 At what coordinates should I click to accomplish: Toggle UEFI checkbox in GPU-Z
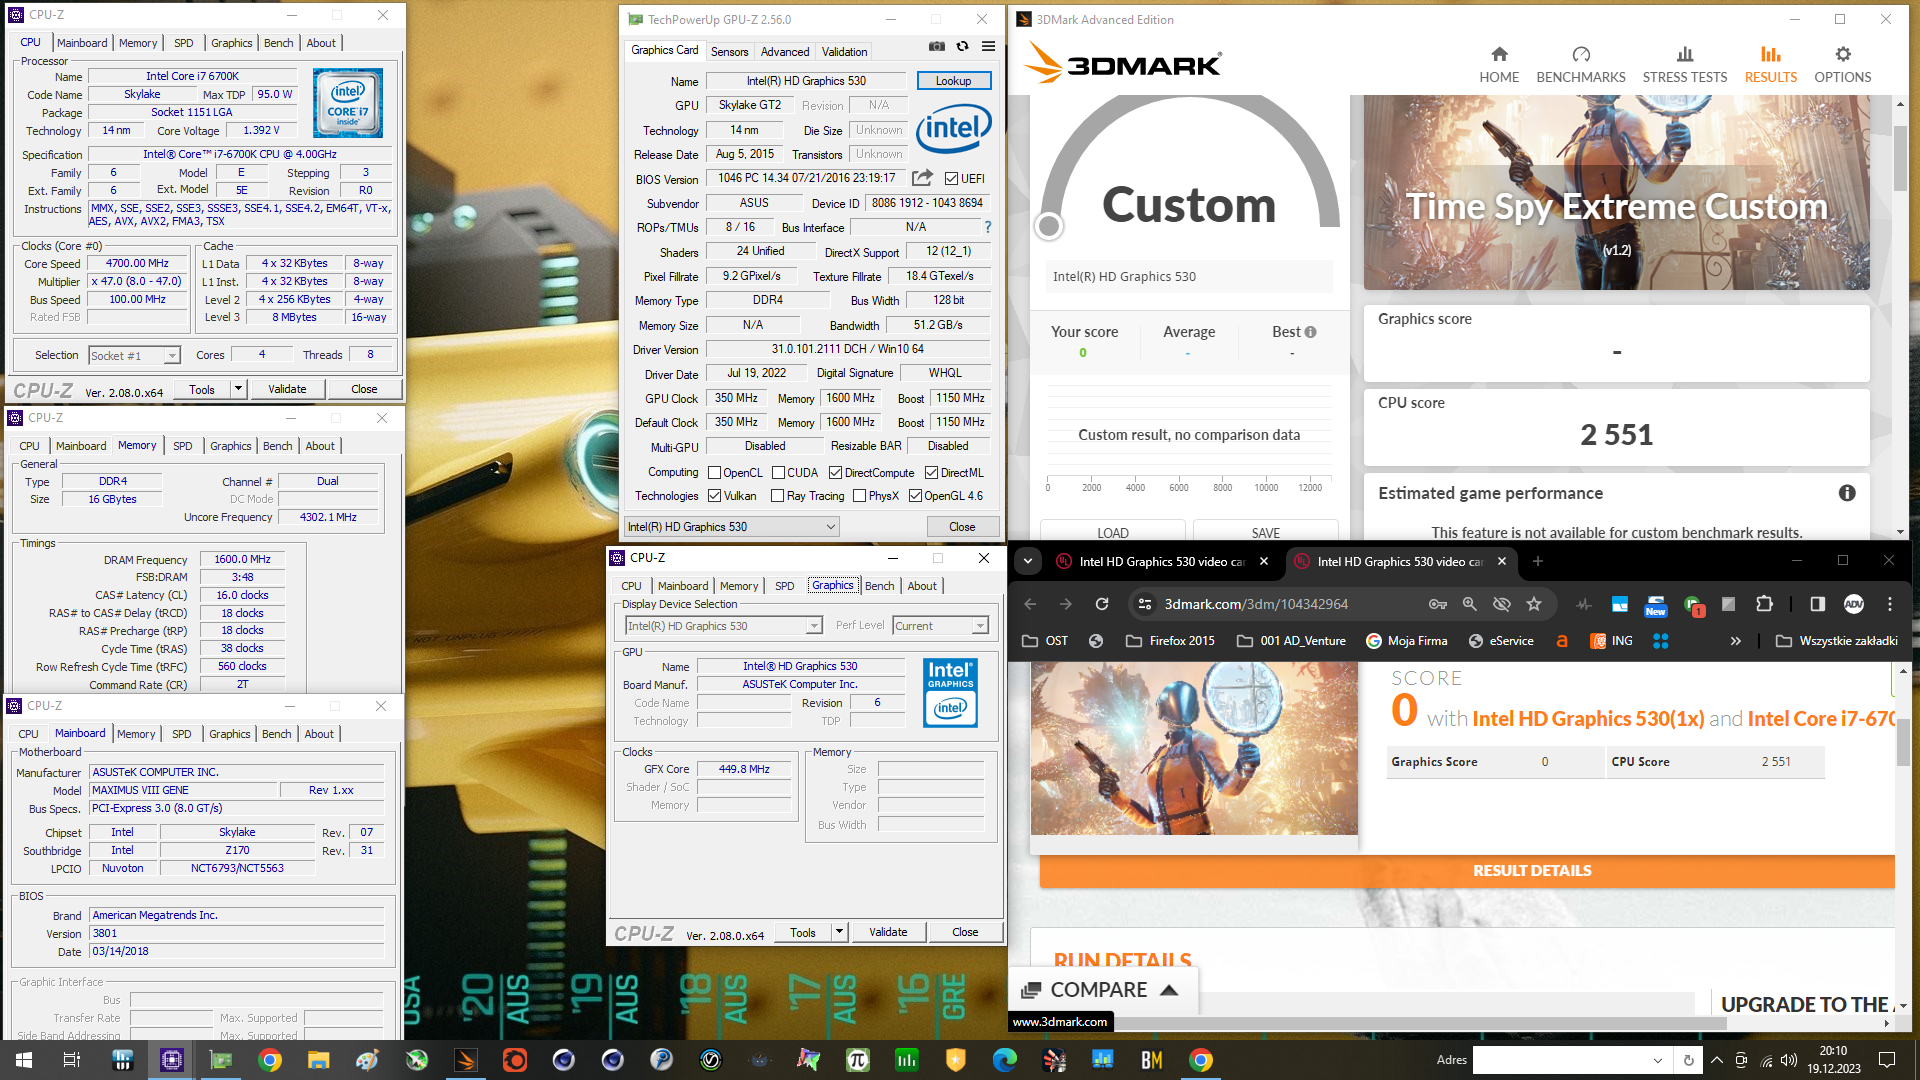click(x=951, y=179)
